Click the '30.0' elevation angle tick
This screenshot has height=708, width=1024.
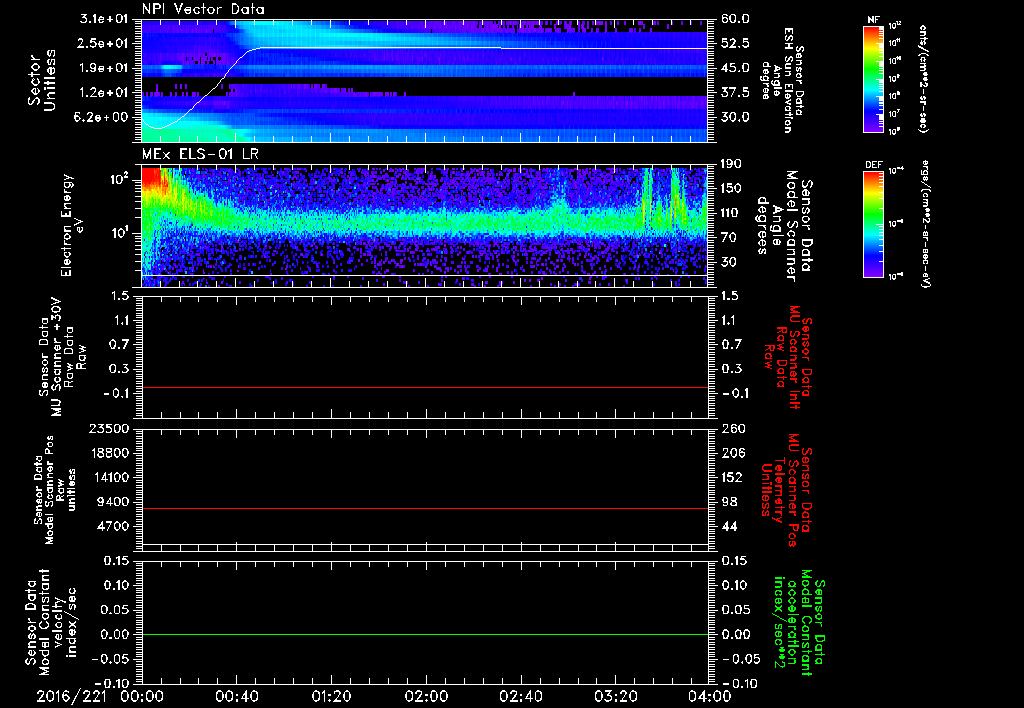click(735, 117)
